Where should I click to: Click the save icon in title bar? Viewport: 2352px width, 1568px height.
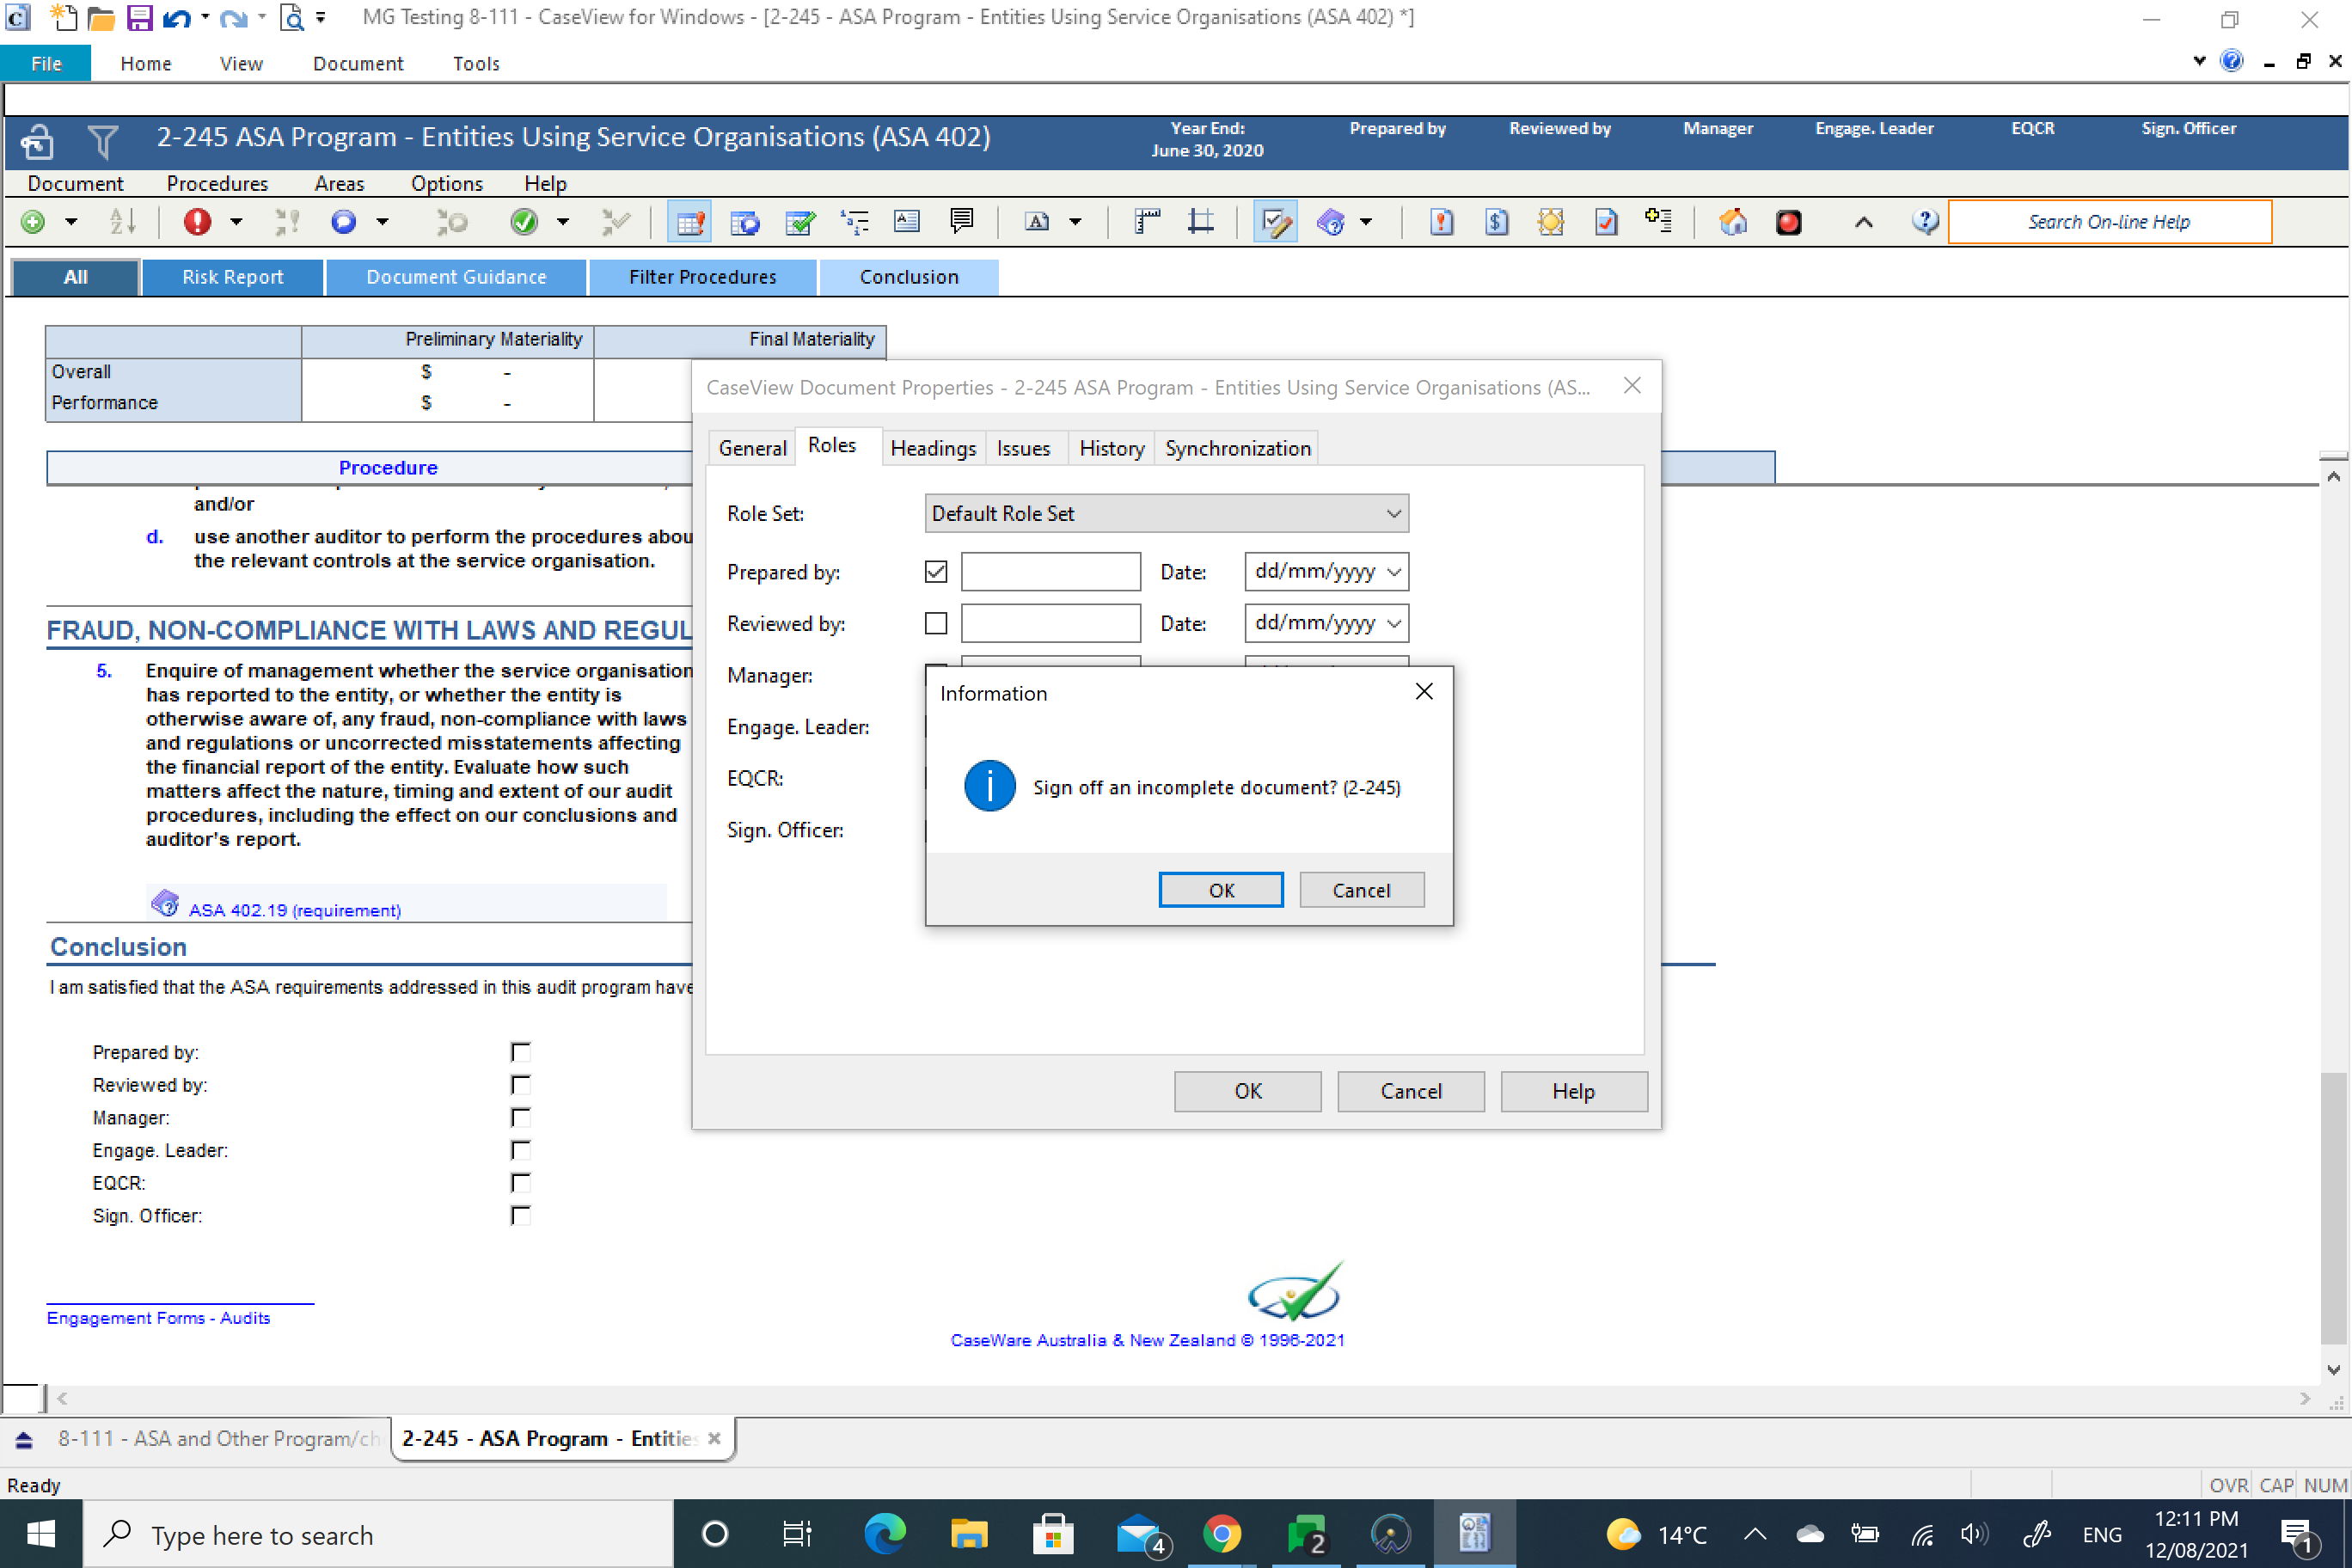(139, 17)
